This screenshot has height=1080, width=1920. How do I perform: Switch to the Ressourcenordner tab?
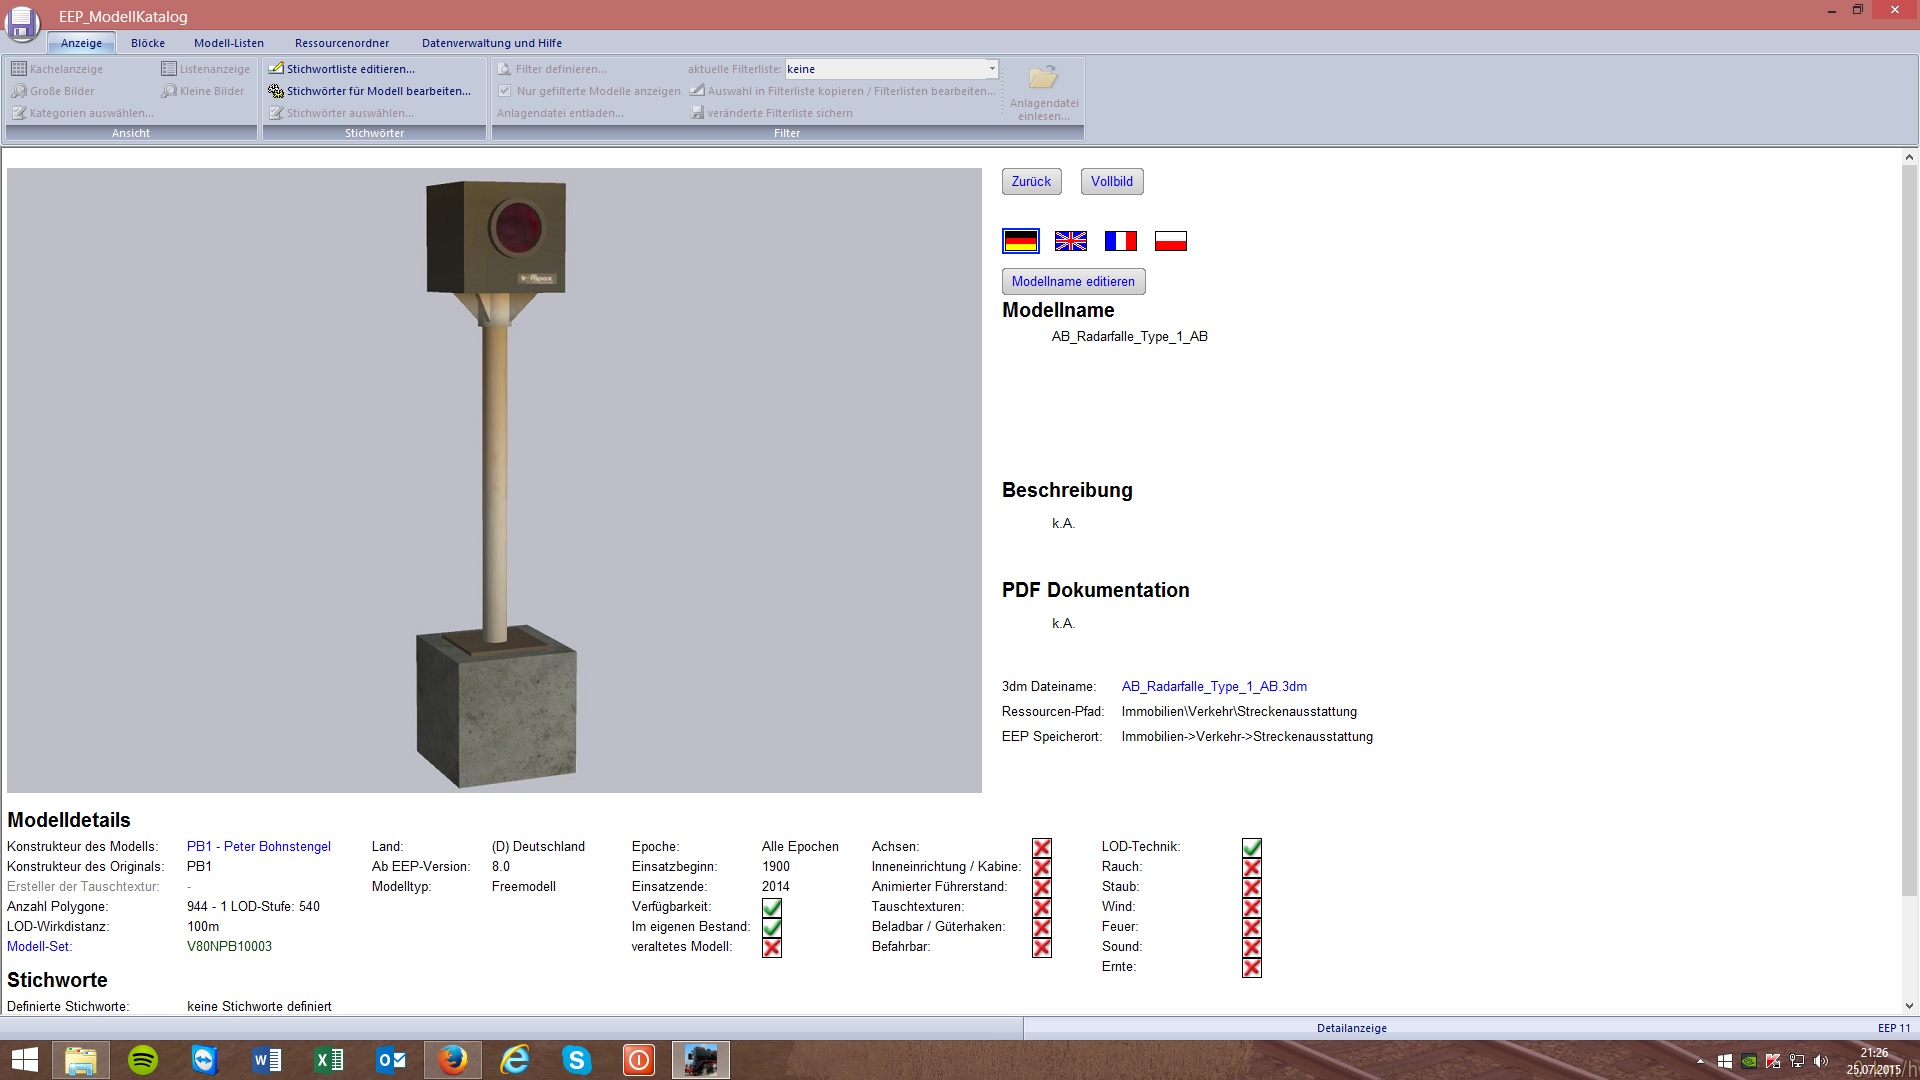341,43
